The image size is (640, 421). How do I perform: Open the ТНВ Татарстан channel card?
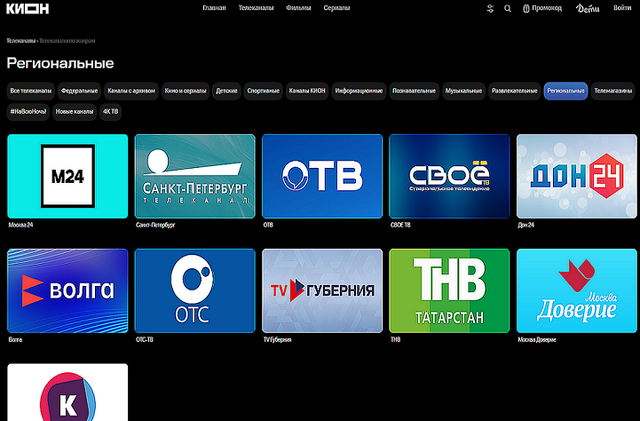(x=449, y=291)
